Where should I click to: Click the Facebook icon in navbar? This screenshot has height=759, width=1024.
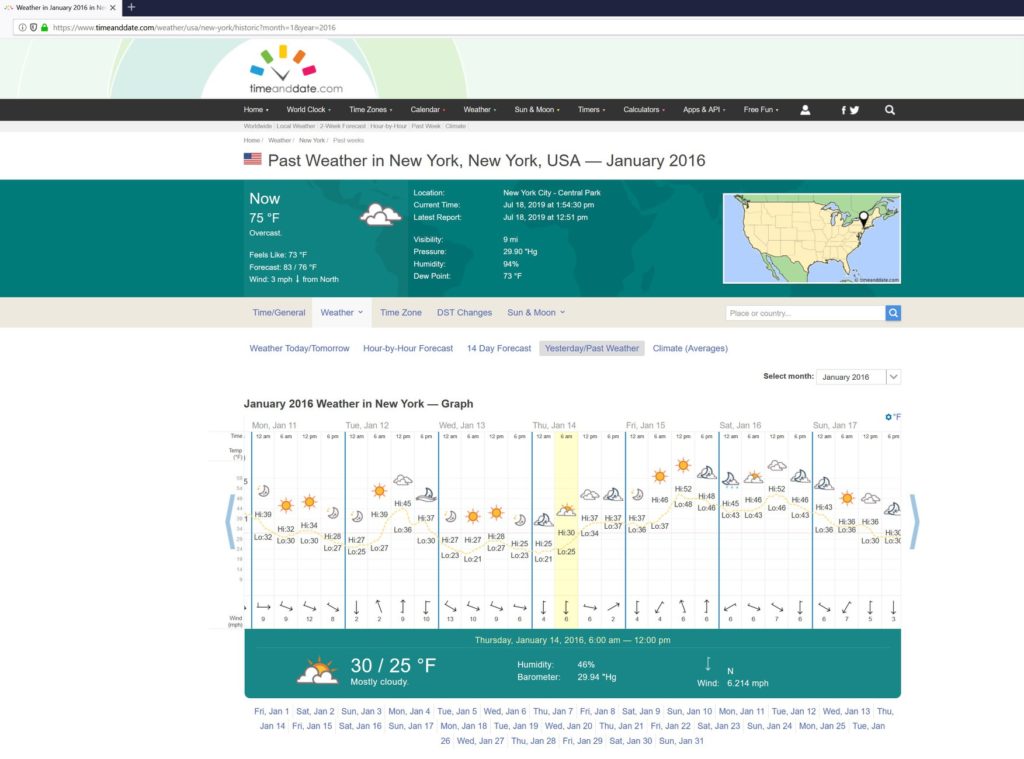[x=844, y=110]
